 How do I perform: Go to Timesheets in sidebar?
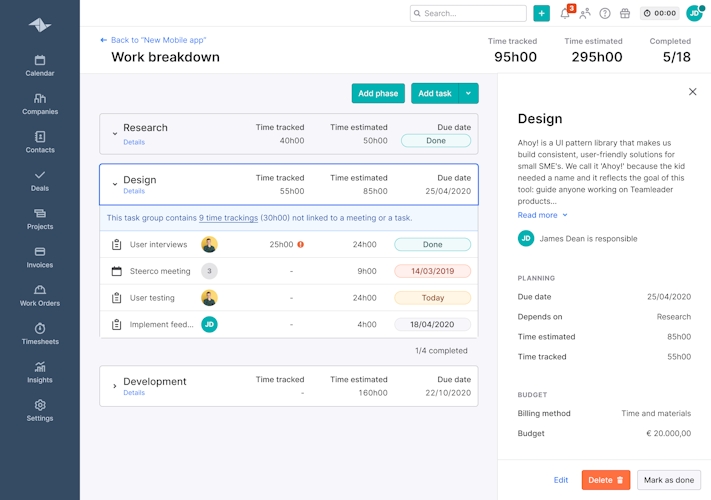click(x=40, y=334)
